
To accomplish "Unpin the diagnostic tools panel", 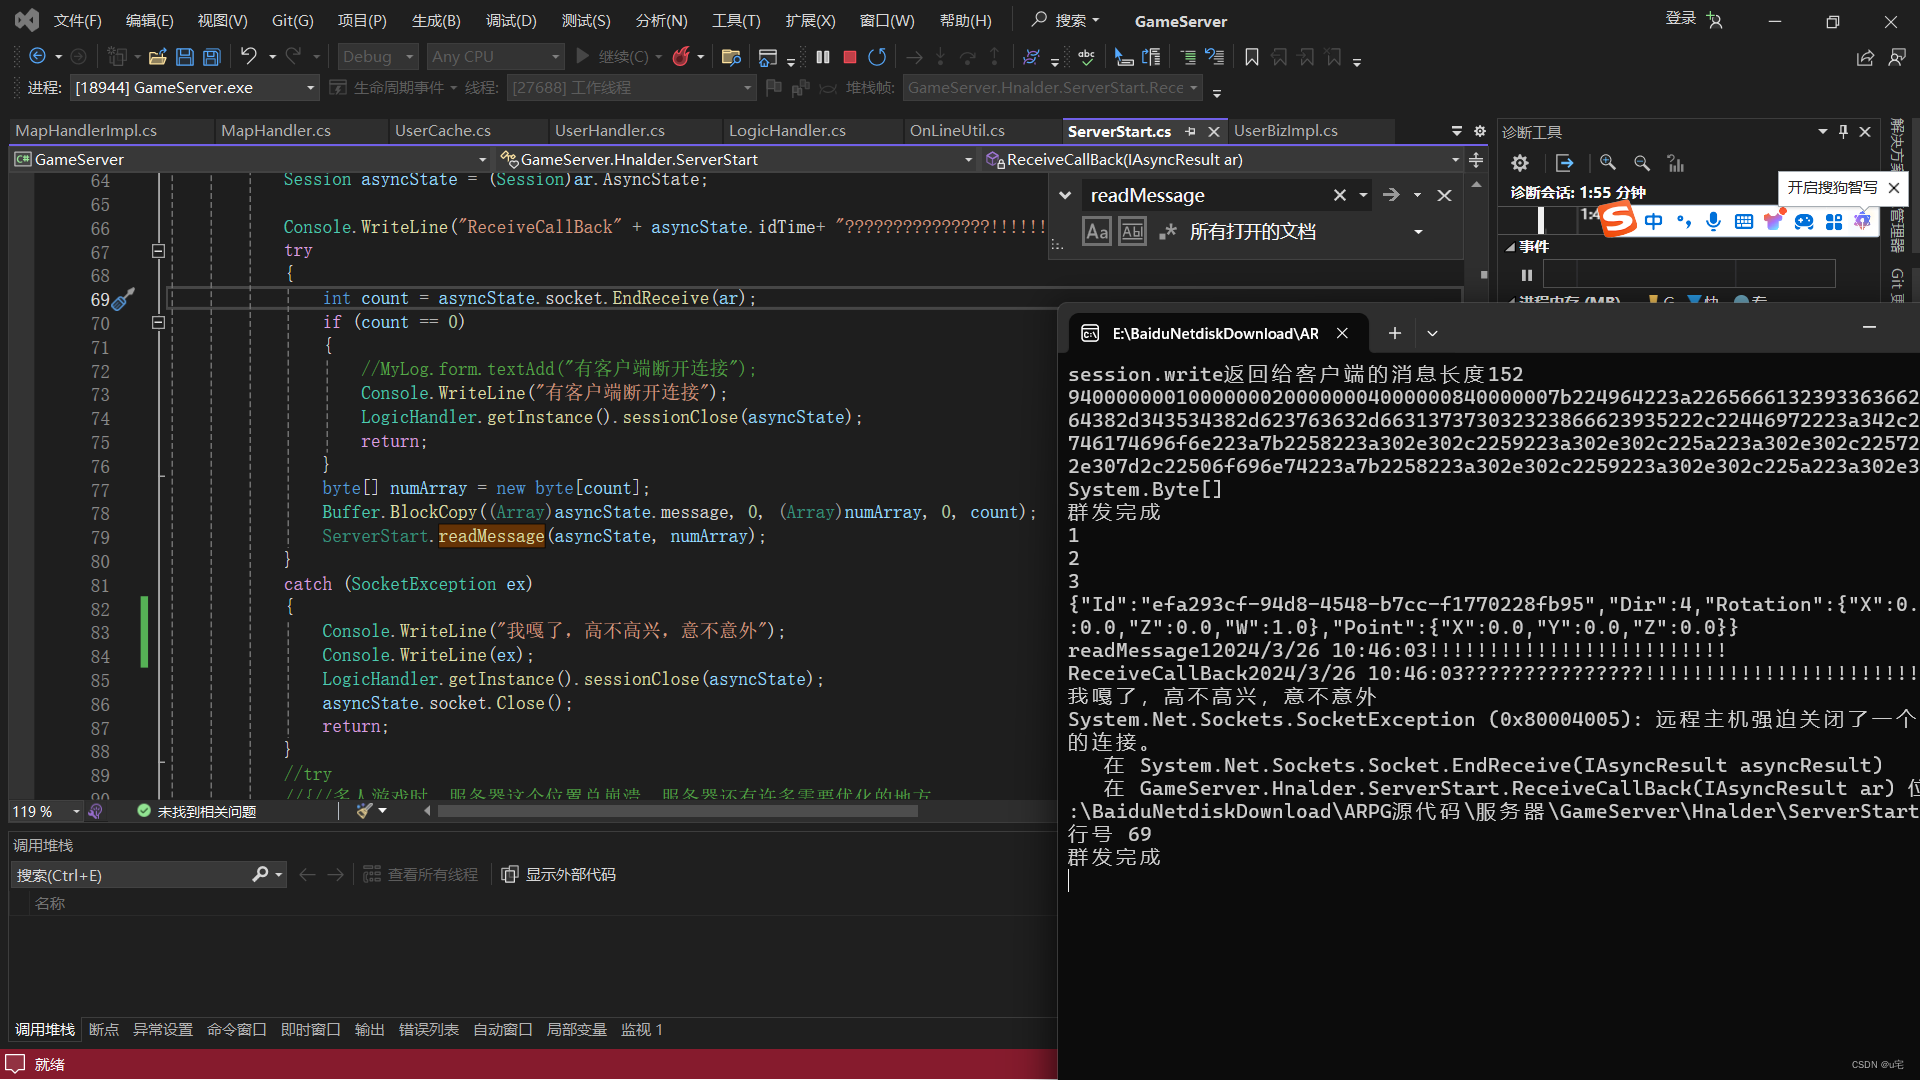I will coord(1843,131).
